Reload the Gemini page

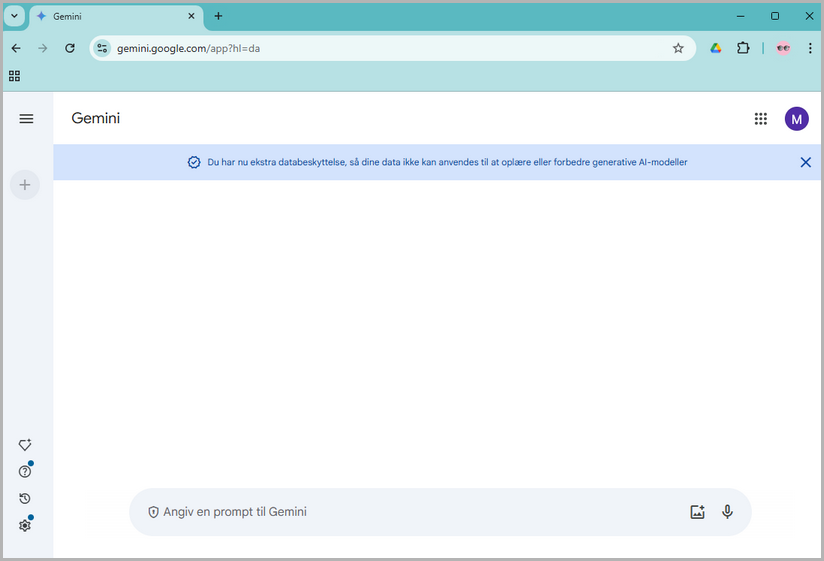pyautogui.click(x=70, y=48)
